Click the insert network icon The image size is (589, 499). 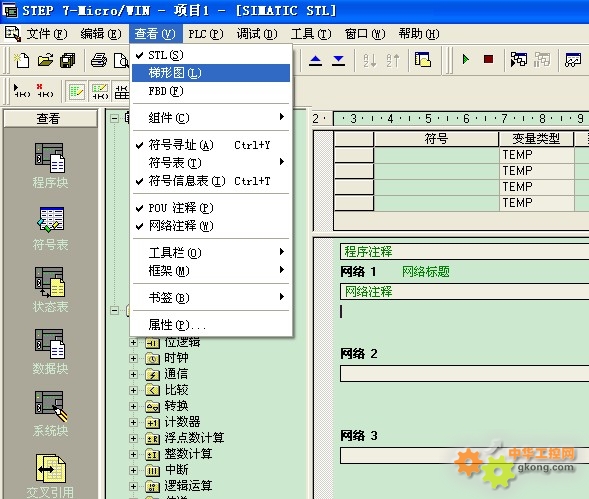click(x=22, y=91)
